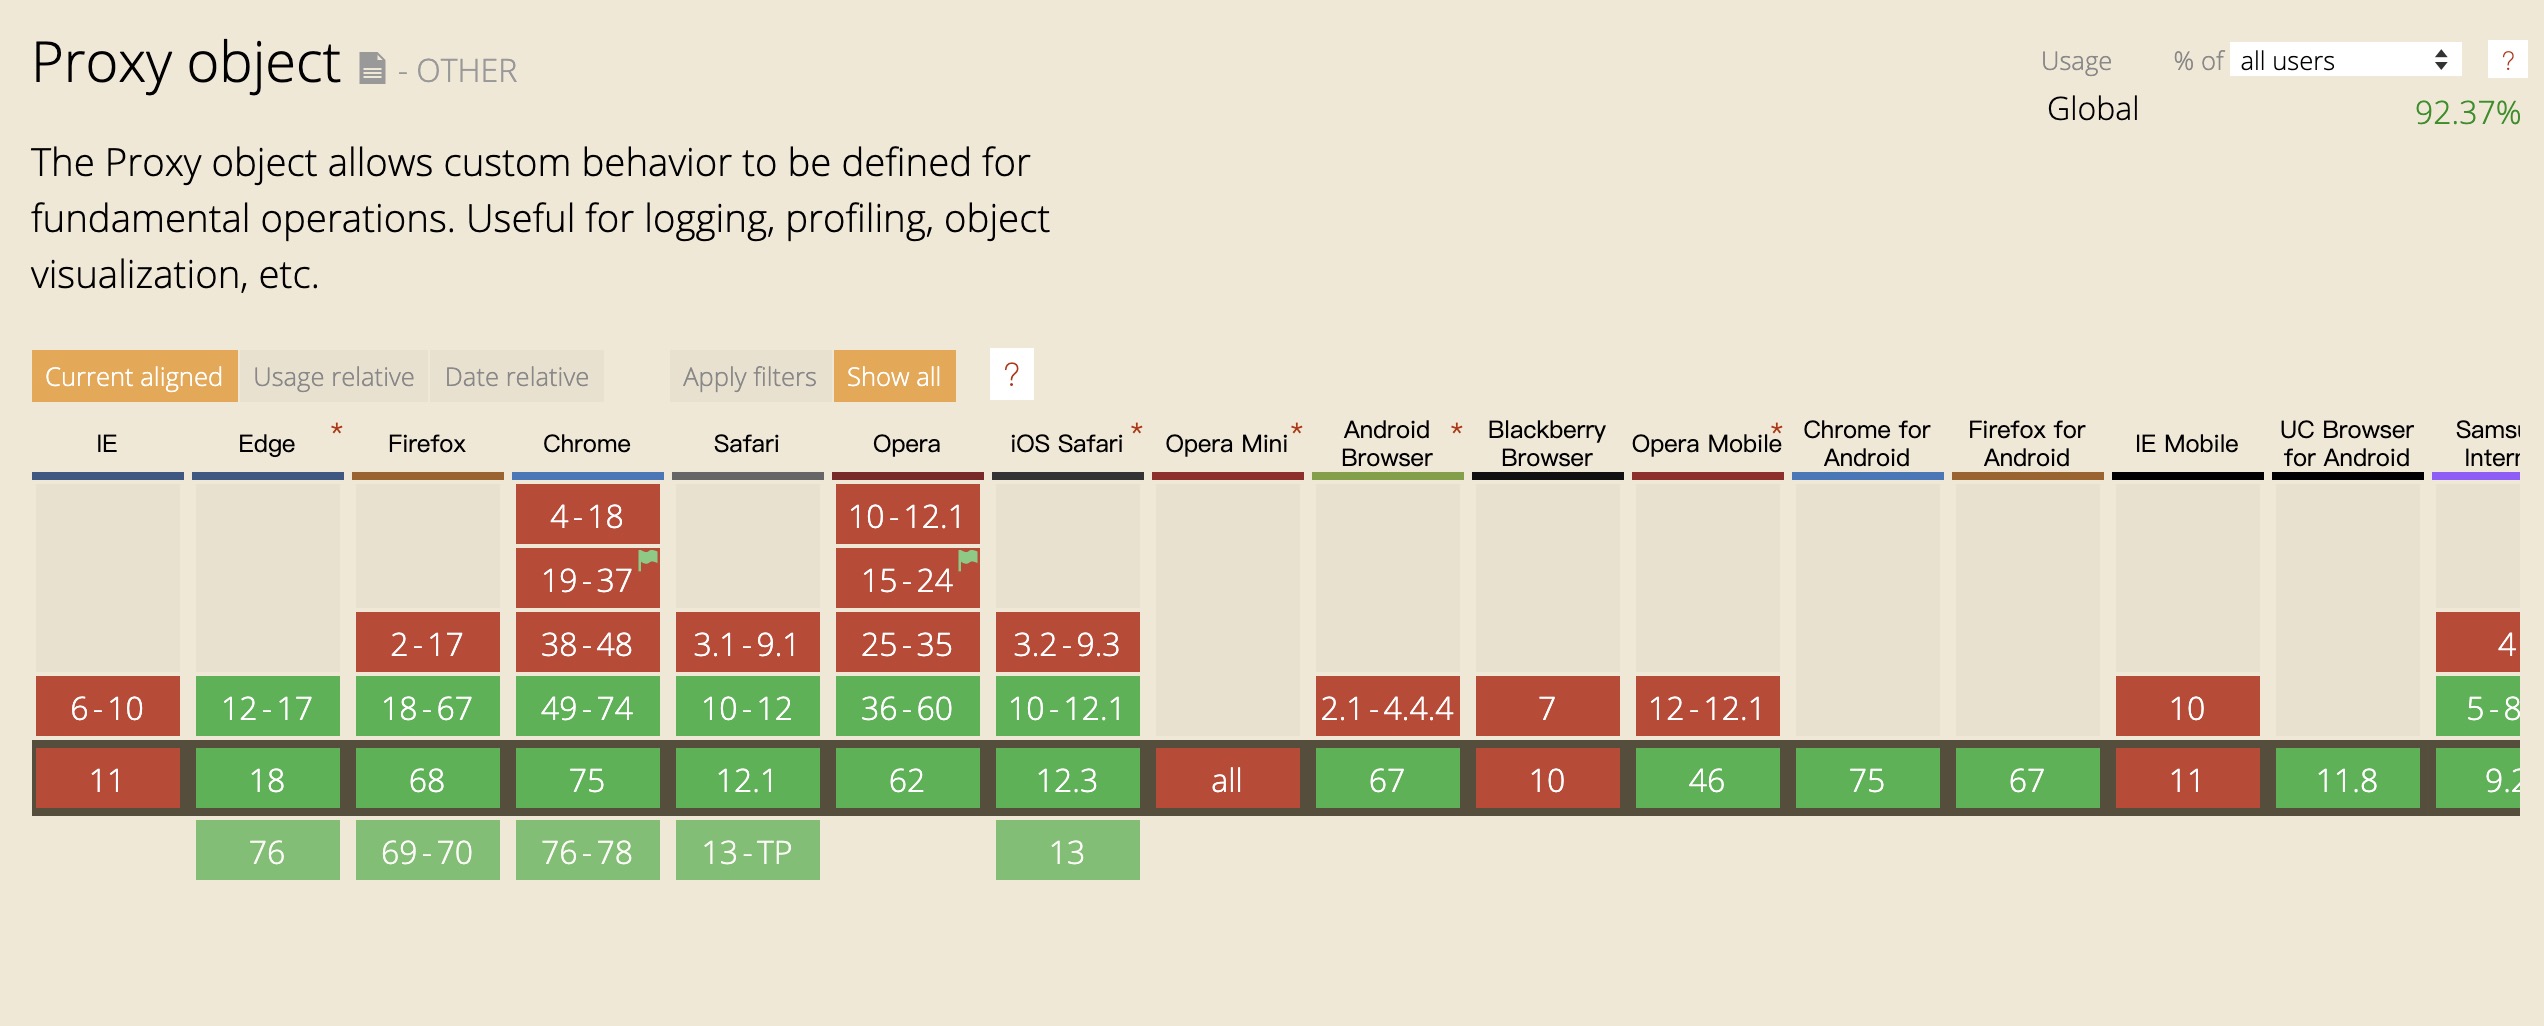Click the IE 11 red support cell

(x=107, y=780)
